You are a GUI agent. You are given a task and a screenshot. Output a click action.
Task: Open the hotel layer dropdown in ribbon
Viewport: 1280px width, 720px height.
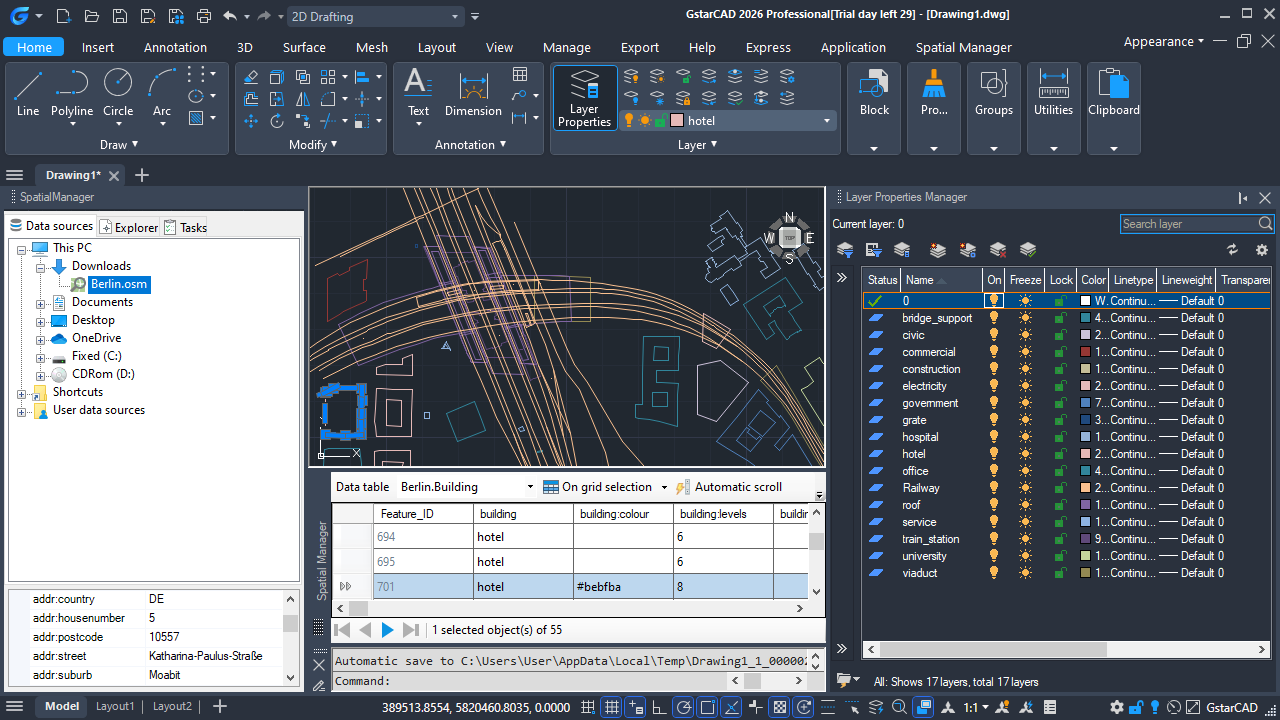pyautogui.click(x=827, y=121)
